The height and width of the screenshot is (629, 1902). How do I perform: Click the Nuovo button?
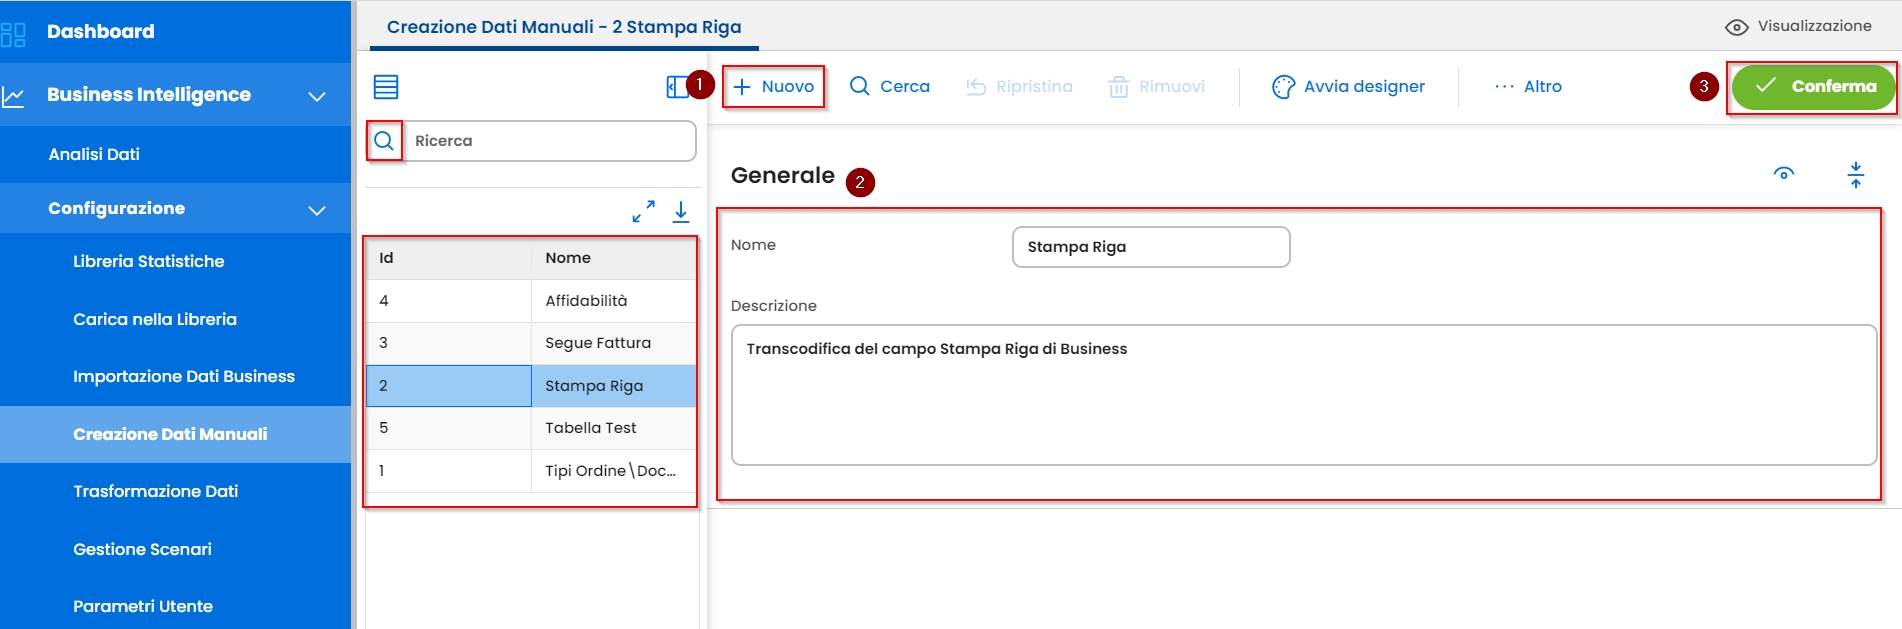coord(774,87)
